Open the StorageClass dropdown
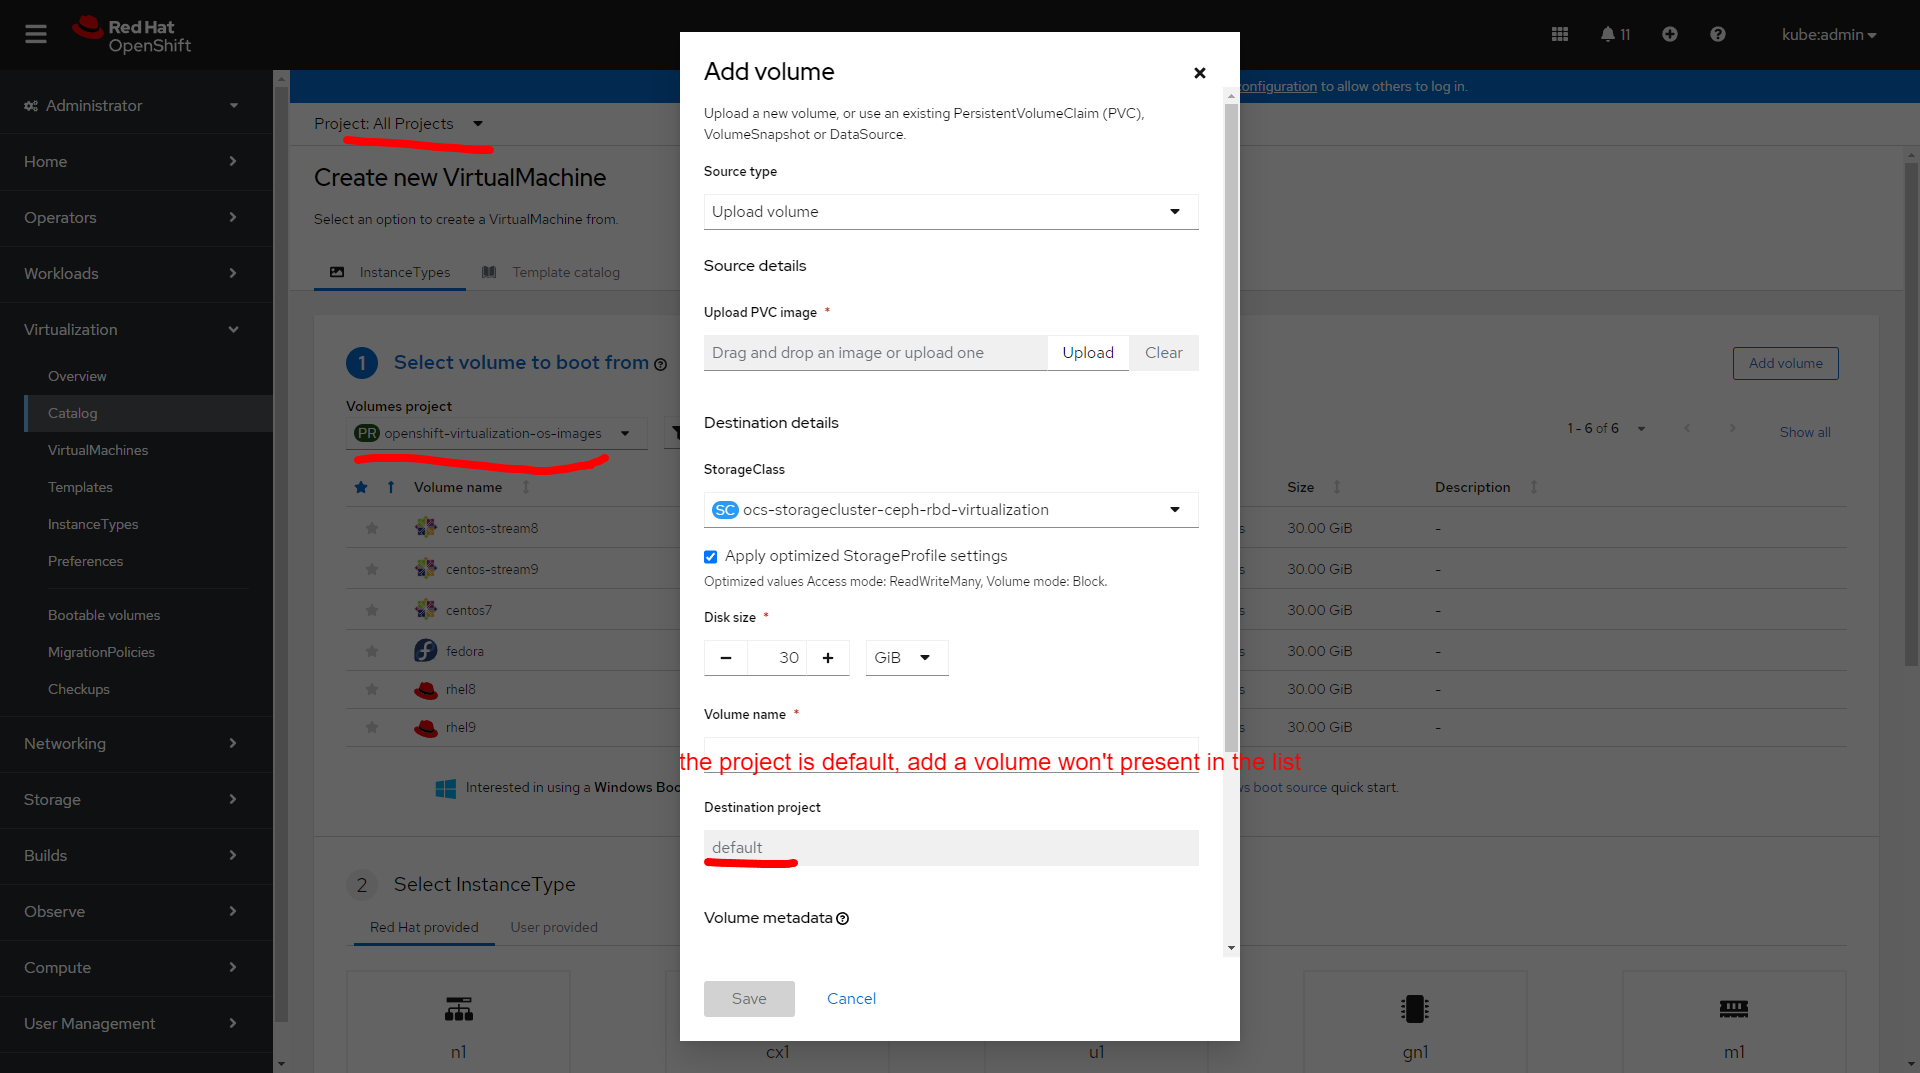Viewport: 1920px width, 1073px height. point(951,510)
